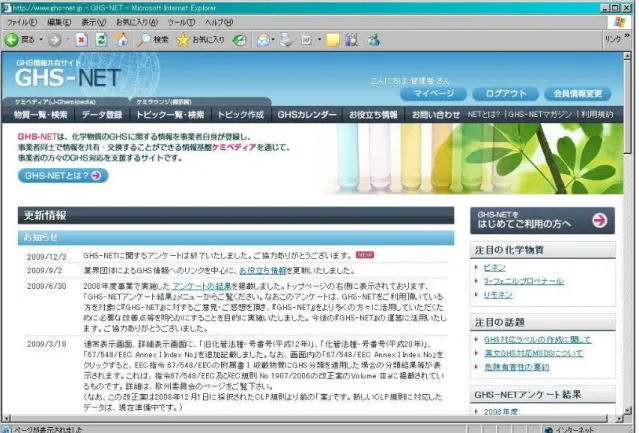Image resolution: width=639 pixels, height=433 pixels.
Task: Click vertical scrollbar down arrow
Action: click(627, 410)
